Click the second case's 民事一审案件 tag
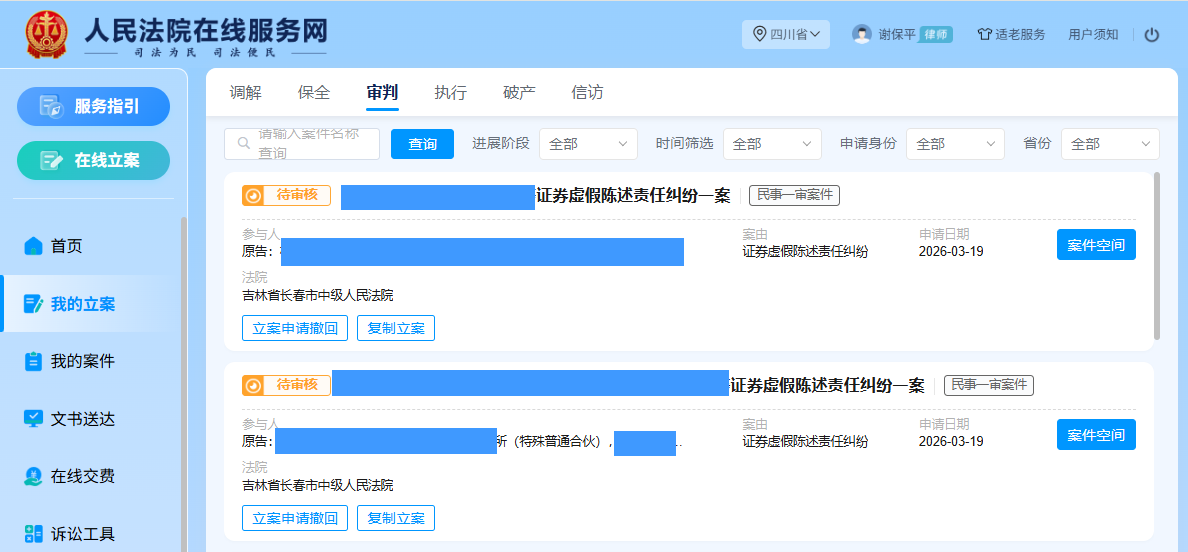 [989, 385]
